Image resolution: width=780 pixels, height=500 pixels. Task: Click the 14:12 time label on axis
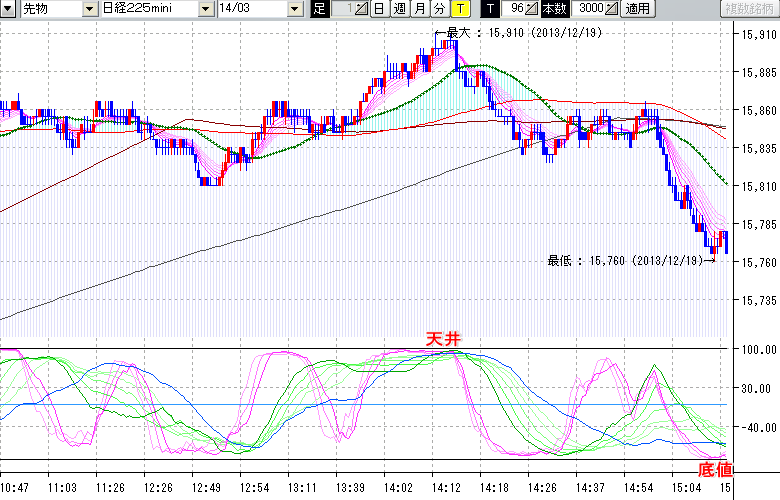pyautogui.click(x=446, y=488)
